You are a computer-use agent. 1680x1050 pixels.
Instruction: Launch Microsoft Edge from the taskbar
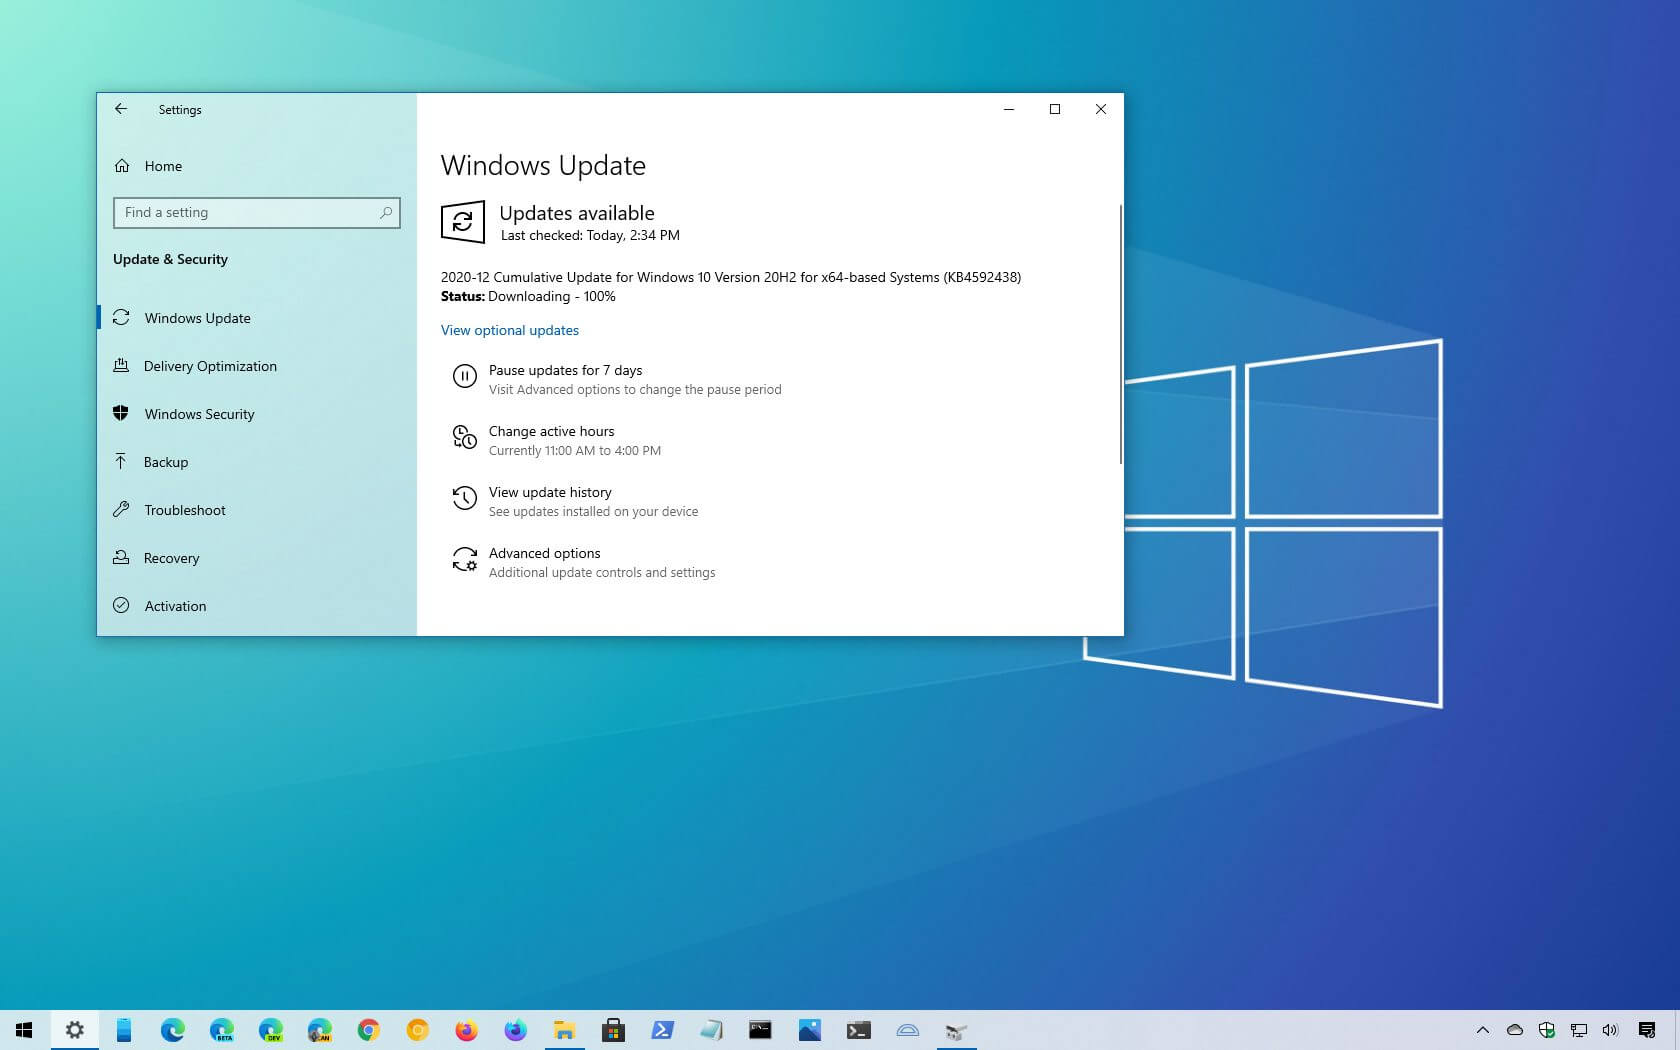(x=172, y=1030)
